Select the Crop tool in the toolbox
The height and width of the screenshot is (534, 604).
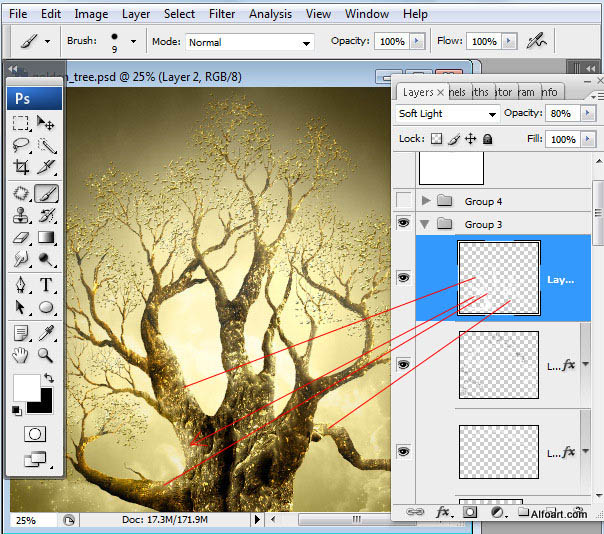pyautogui.click(x=21, y=168)
